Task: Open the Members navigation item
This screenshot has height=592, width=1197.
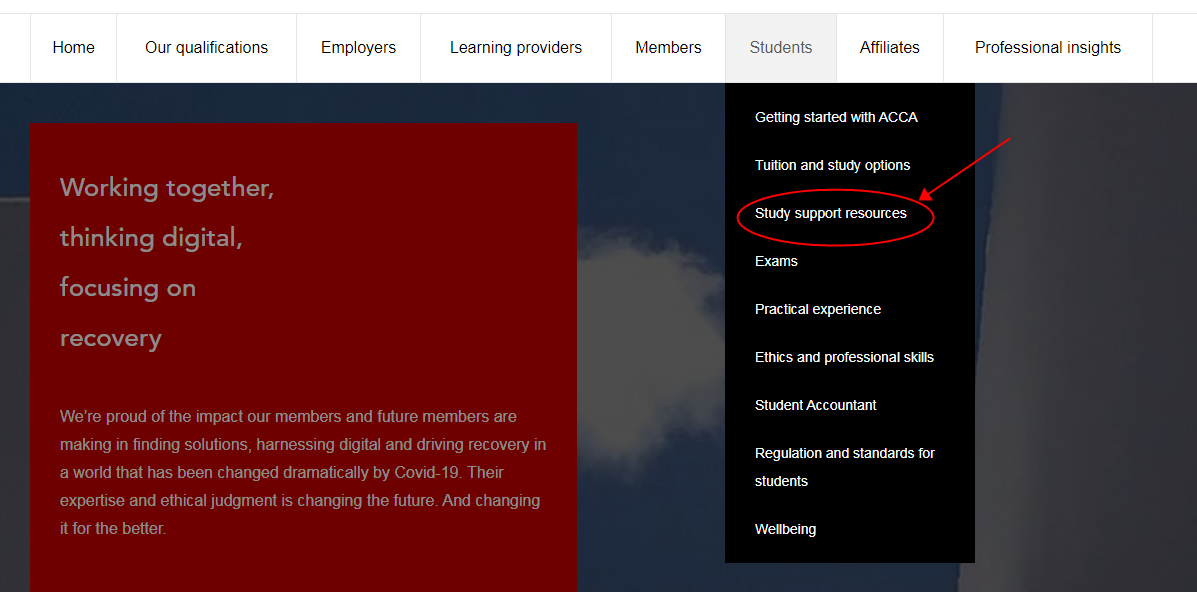Action: point(668,48)
